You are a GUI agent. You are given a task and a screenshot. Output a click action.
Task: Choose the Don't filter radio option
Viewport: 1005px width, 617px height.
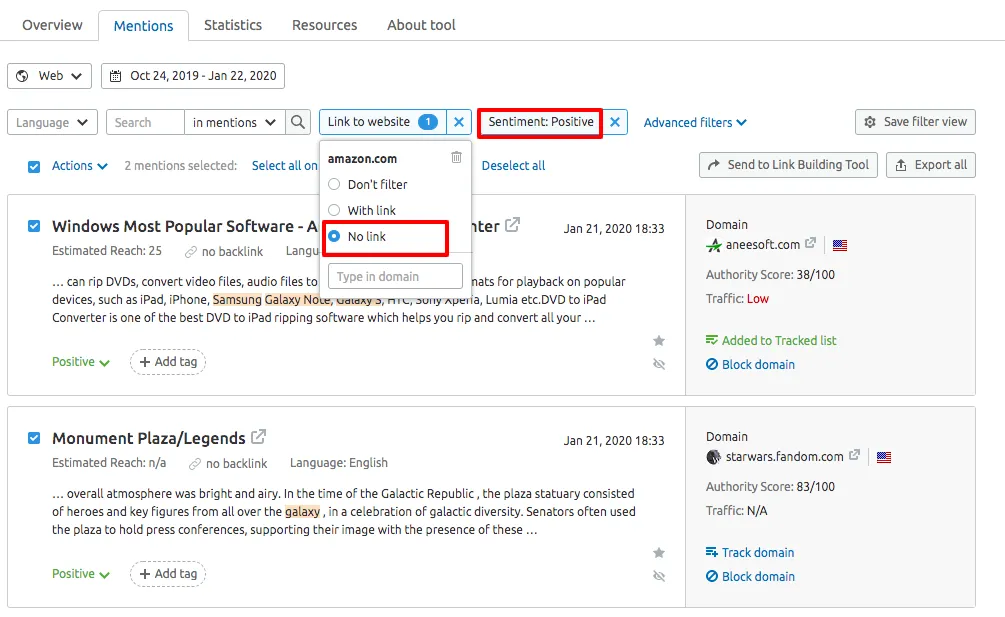pyautogui.click(x=335, y=184)
